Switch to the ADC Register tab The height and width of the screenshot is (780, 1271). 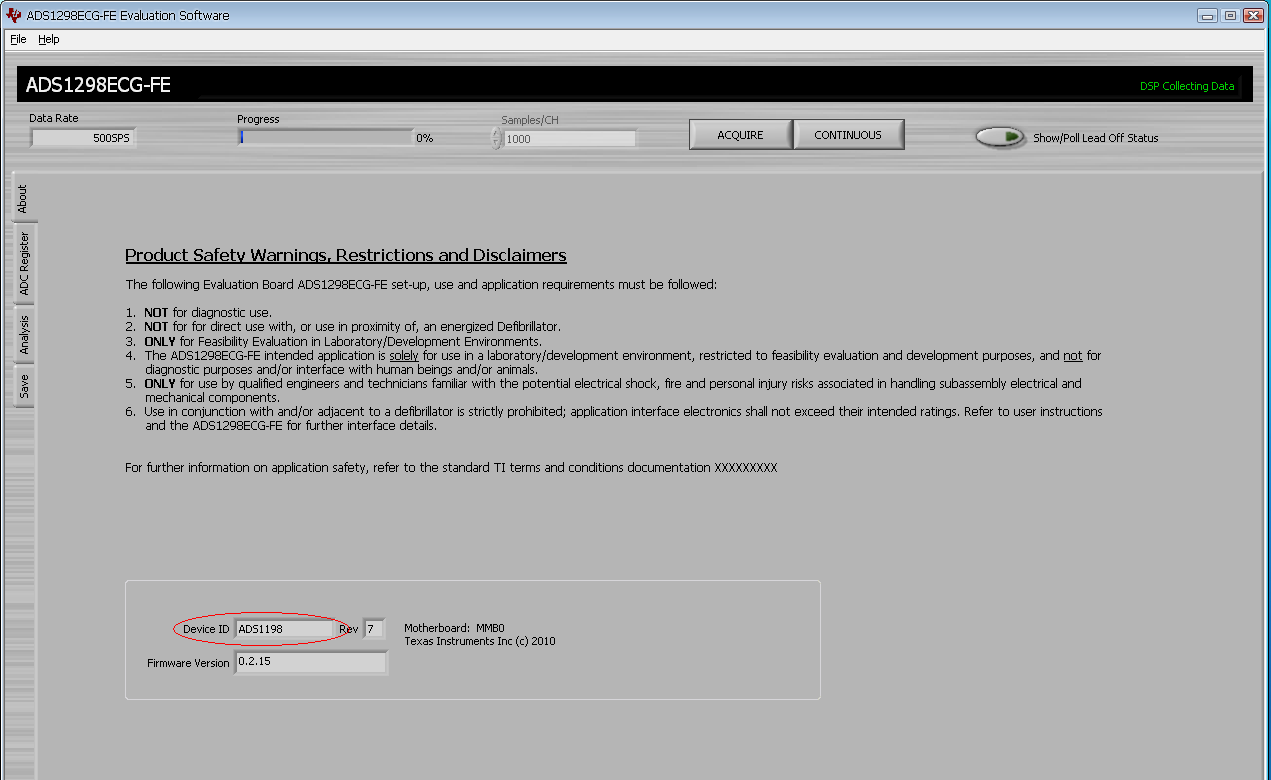click(x=23, y=264)
